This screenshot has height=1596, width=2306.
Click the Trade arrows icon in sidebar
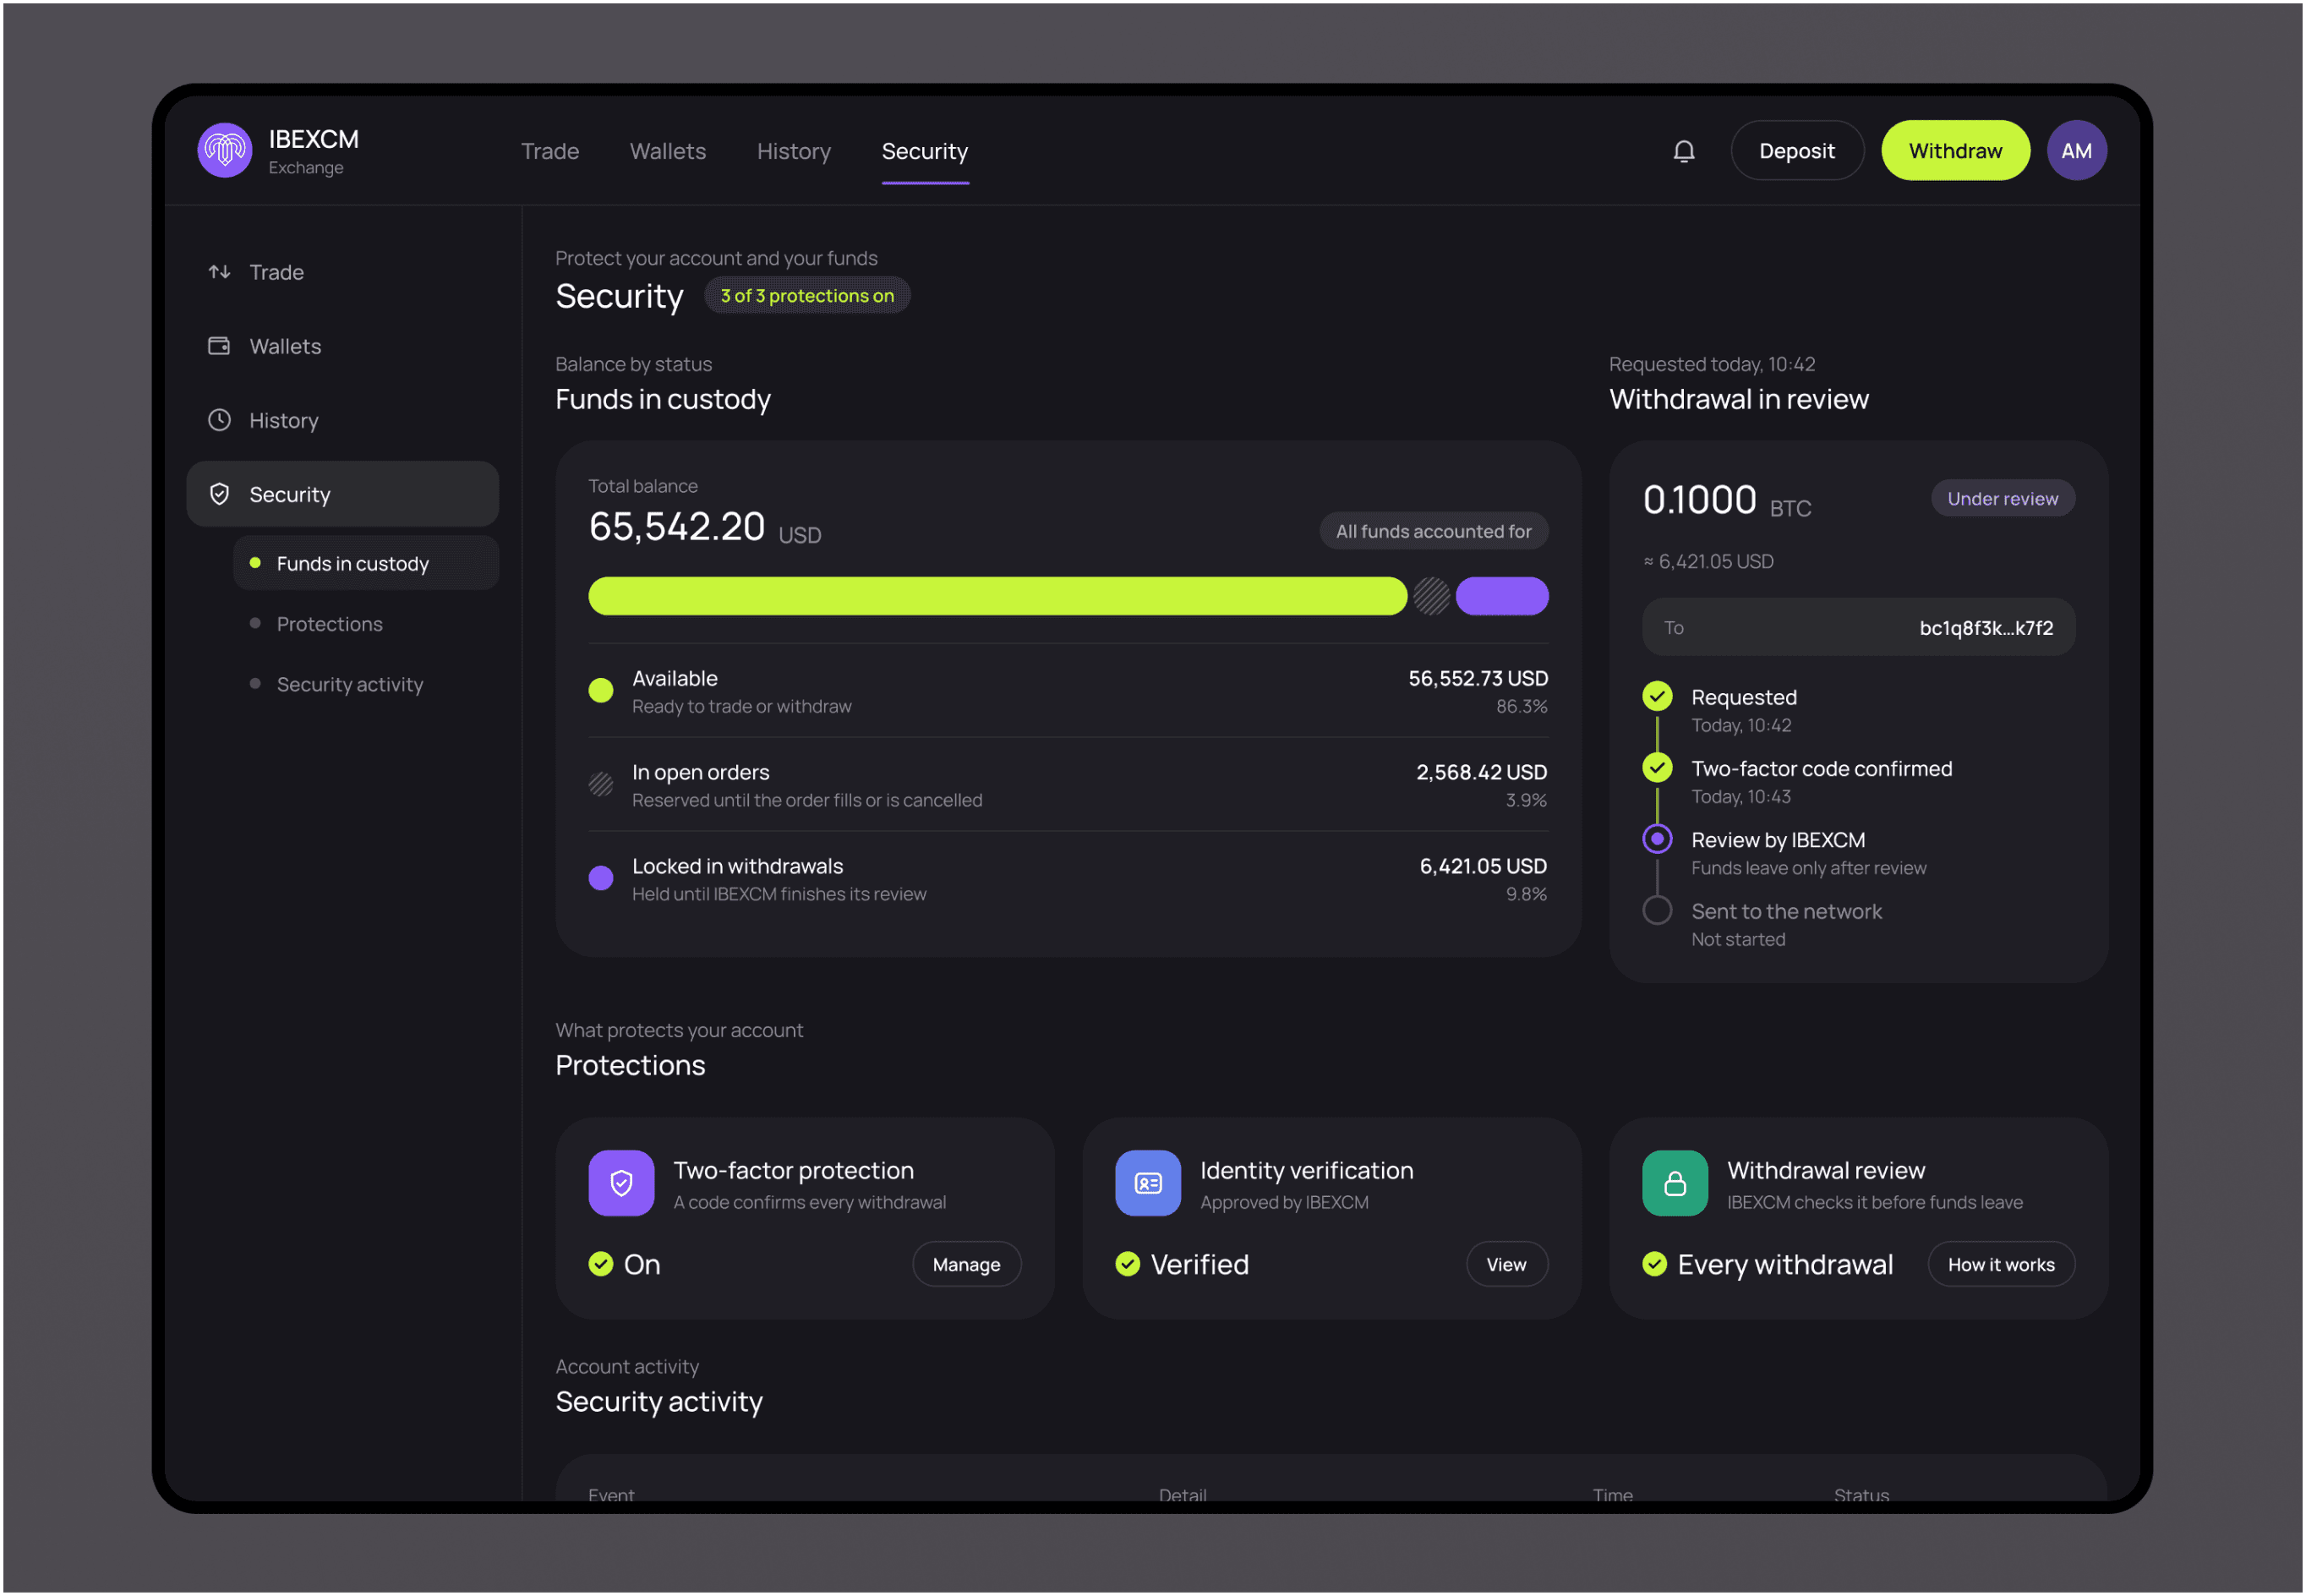point(219,272)
